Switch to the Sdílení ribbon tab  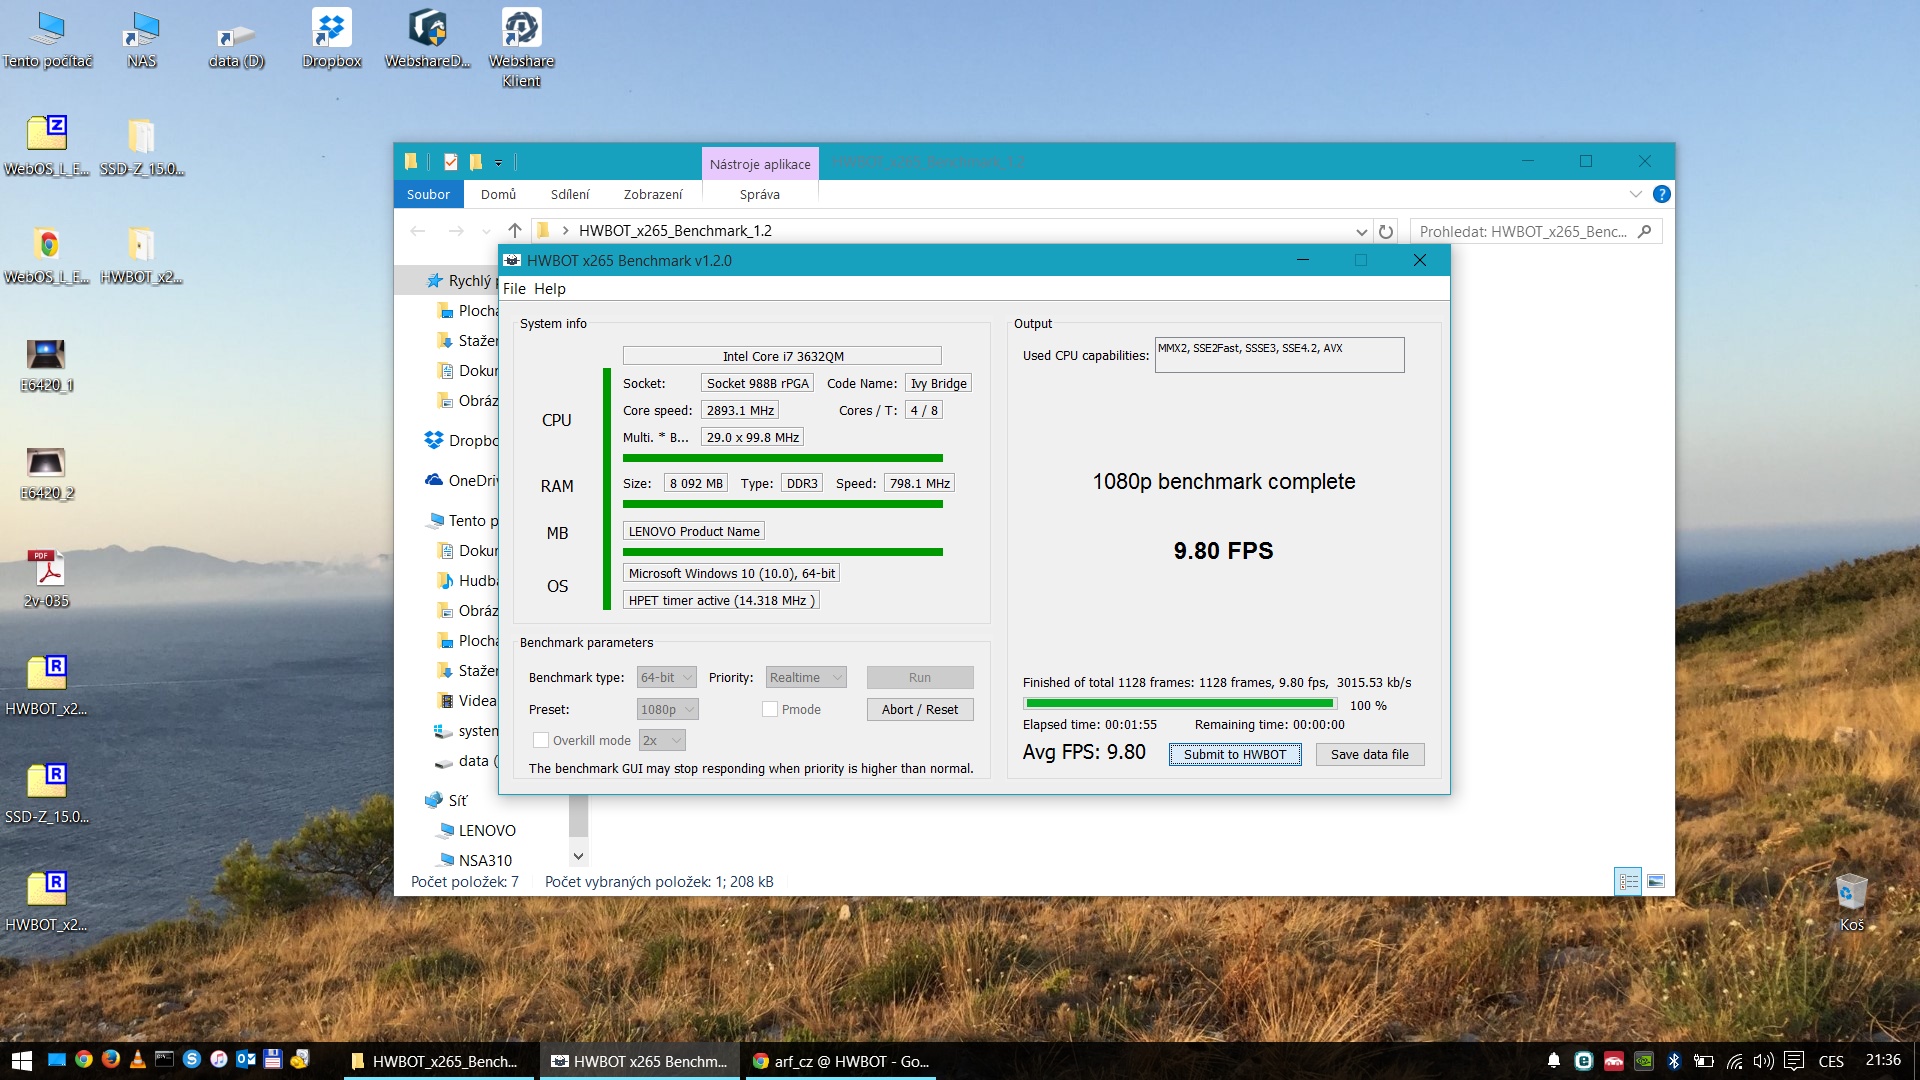pyautogui.click(x=570, y=194)
